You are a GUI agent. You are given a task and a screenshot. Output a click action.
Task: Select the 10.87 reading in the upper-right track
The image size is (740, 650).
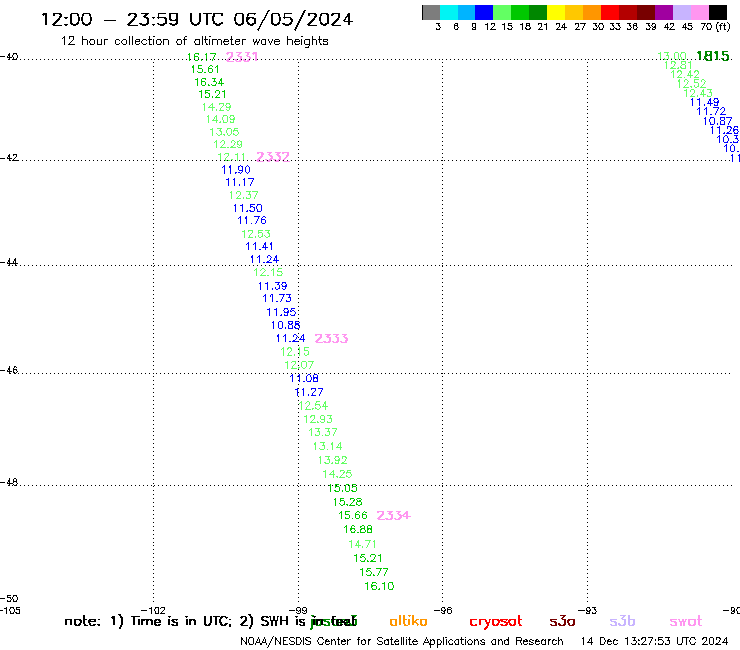point(718,121)
